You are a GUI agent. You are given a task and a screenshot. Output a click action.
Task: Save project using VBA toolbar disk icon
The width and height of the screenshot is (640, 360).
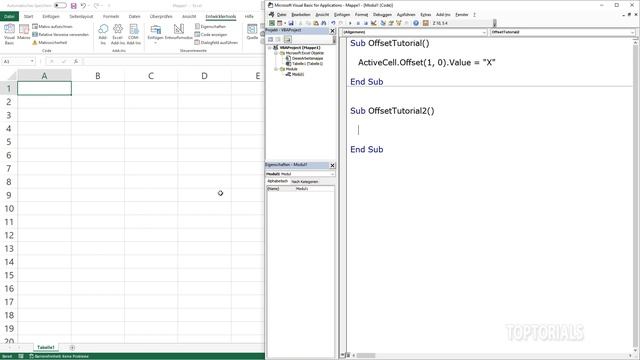[x=291, y=23]
